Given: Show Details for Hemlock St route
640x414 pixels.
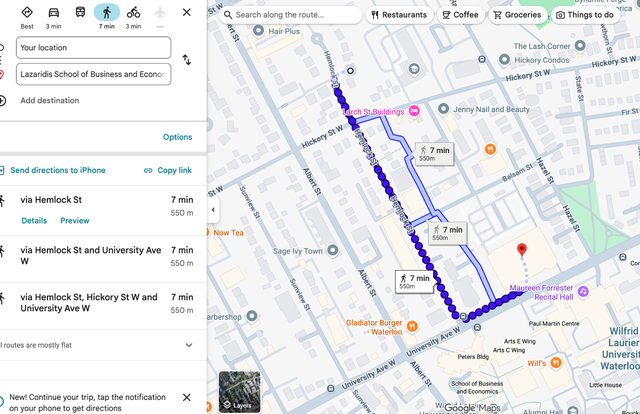Looking at the screenshot, I should click(x=34, y=221).
